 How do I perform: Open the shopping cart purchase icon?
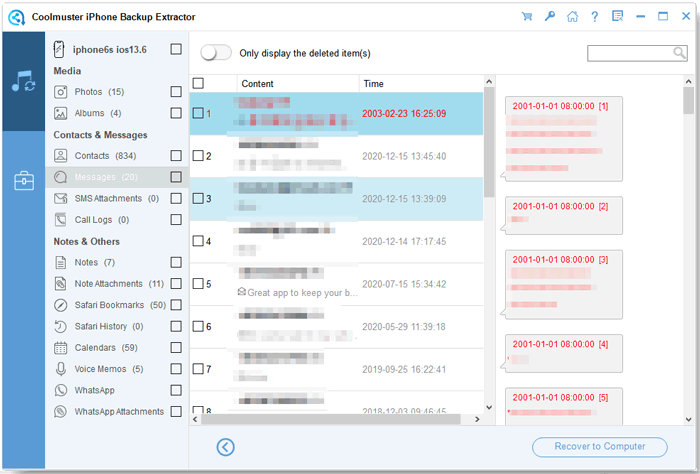click(x=527, y=17)
